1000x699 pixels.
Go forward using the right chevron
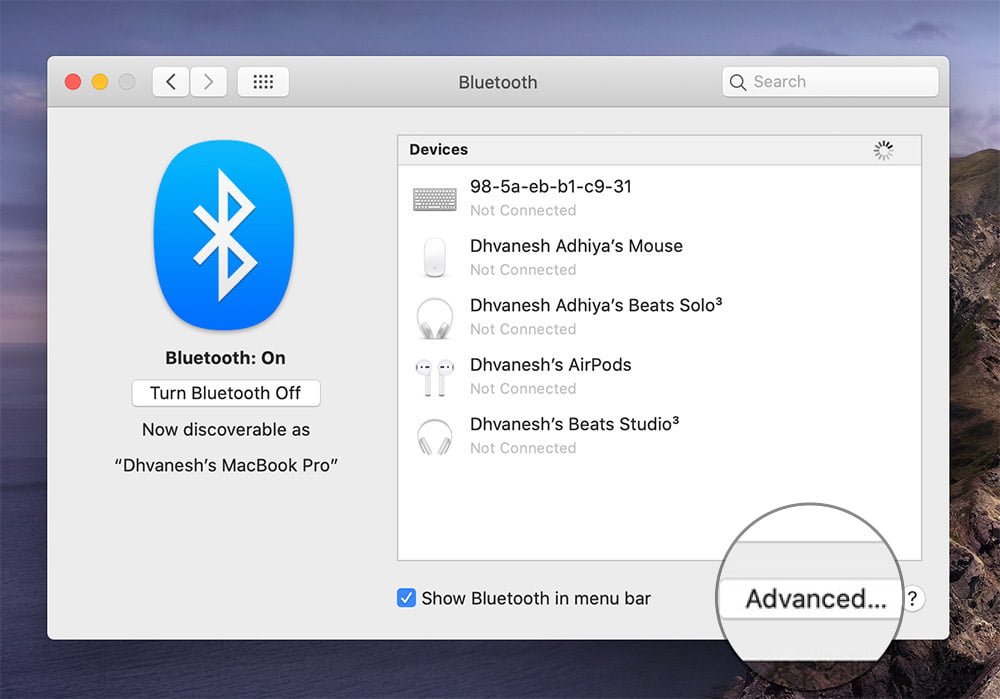pos(208,82)
